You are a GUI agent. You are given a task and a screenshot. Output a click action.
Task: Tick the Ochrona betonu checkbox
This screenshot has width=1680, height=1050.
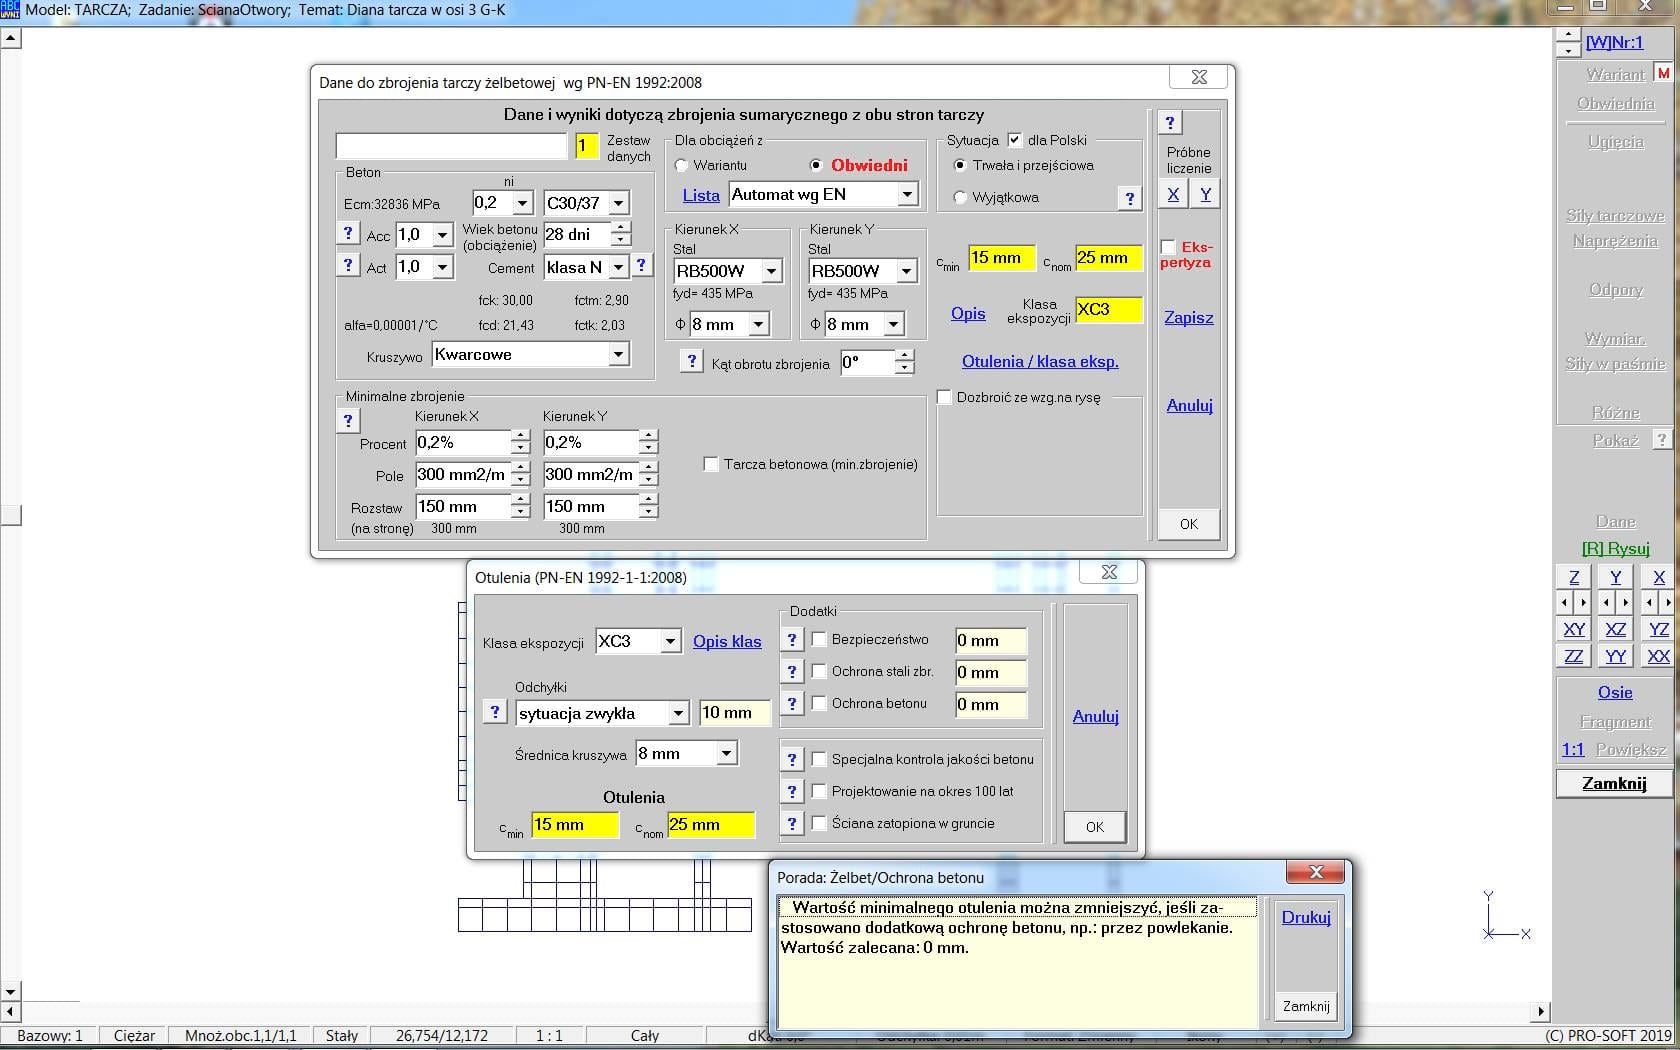pyautogui.click(x=819, y=704)
